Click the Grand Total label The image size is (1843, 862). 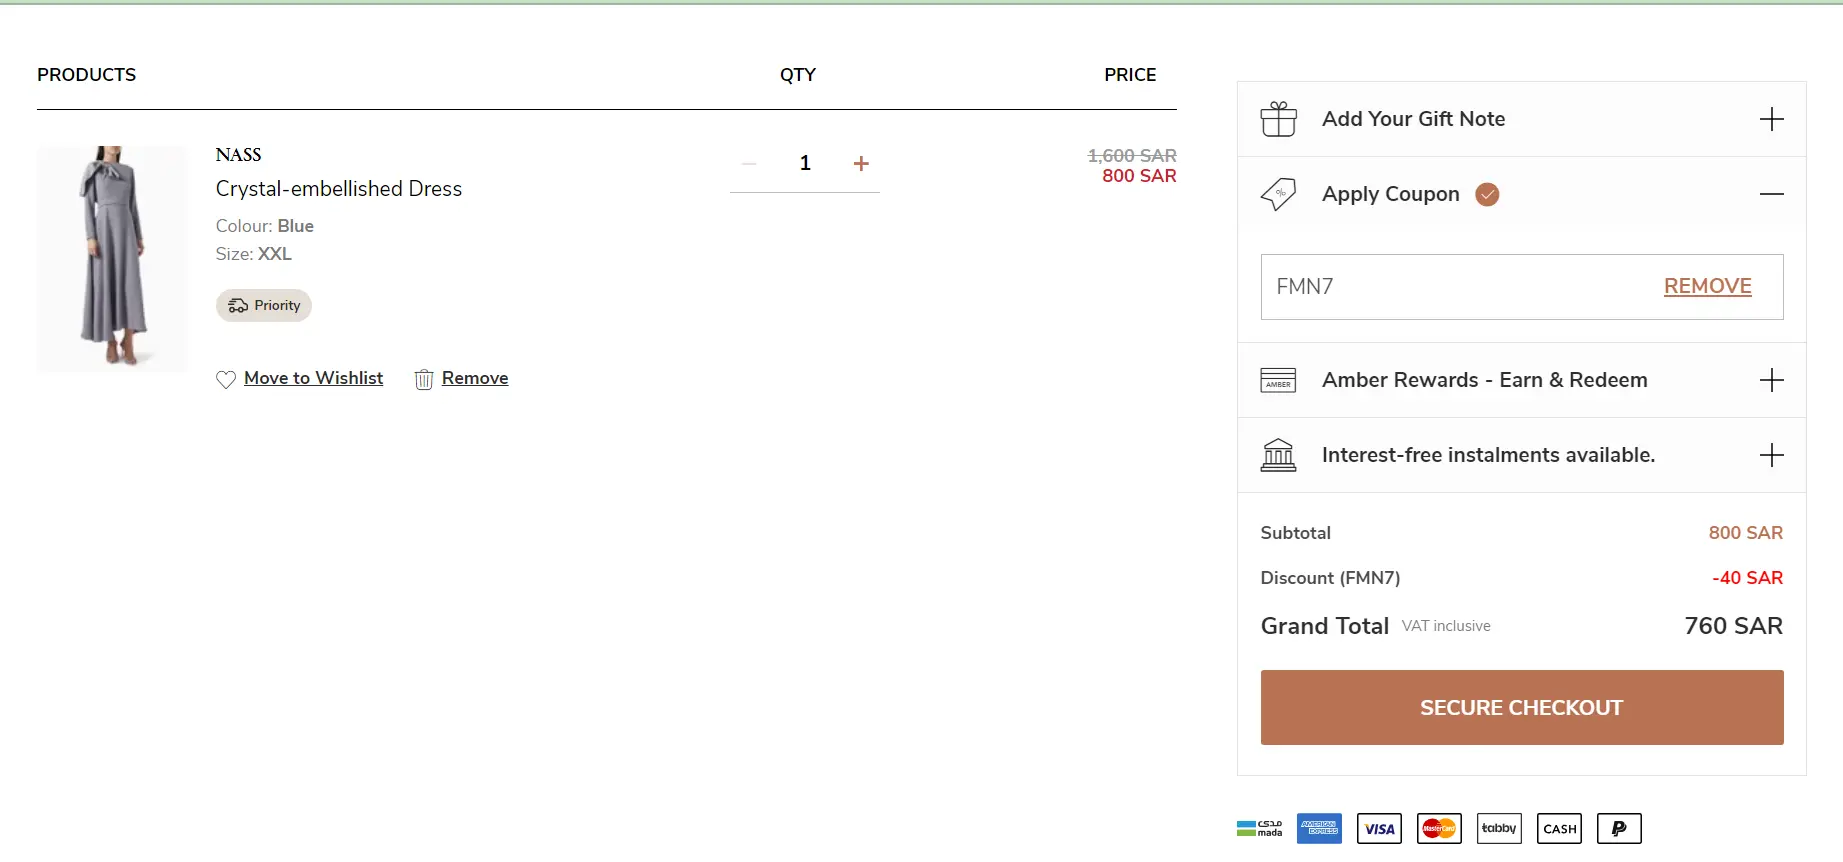[1324, 626]
